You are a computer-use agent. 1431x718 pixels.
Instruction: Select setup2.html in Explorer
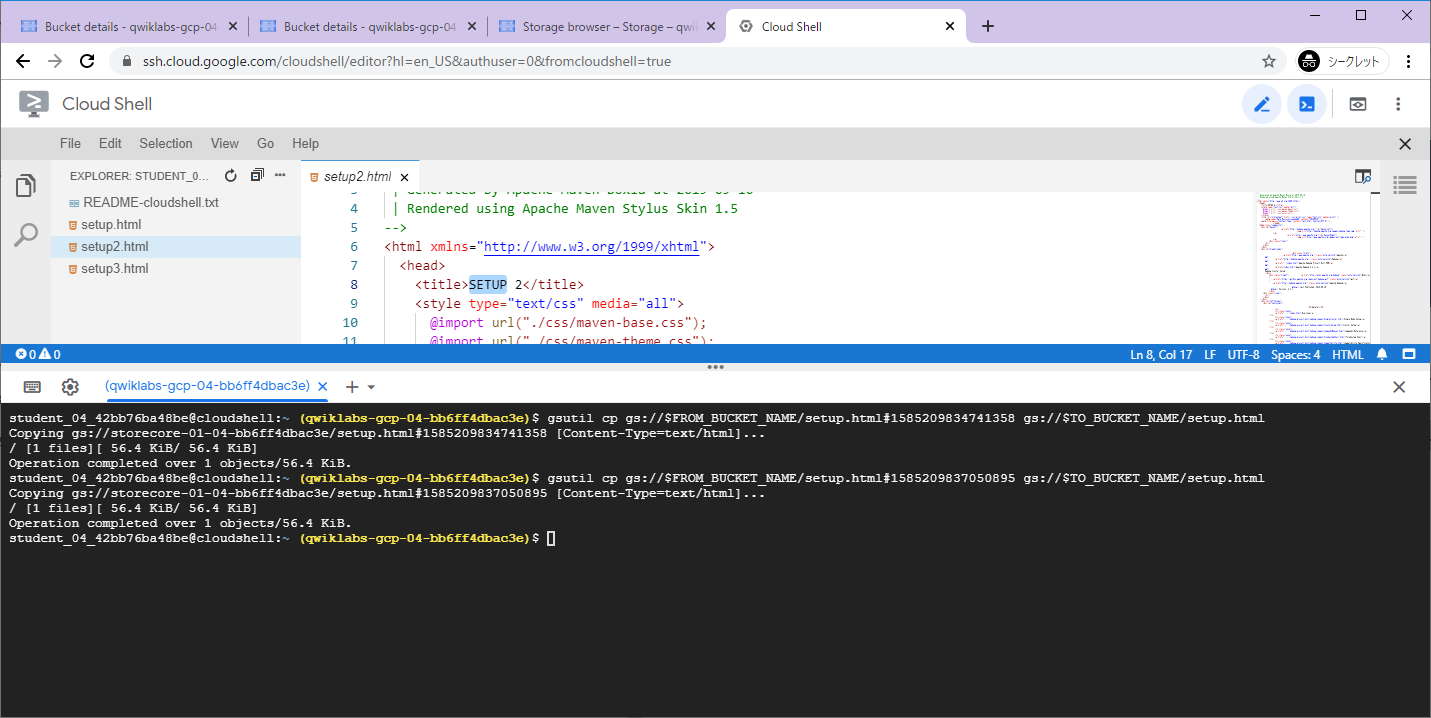click(x=176, y=247)
